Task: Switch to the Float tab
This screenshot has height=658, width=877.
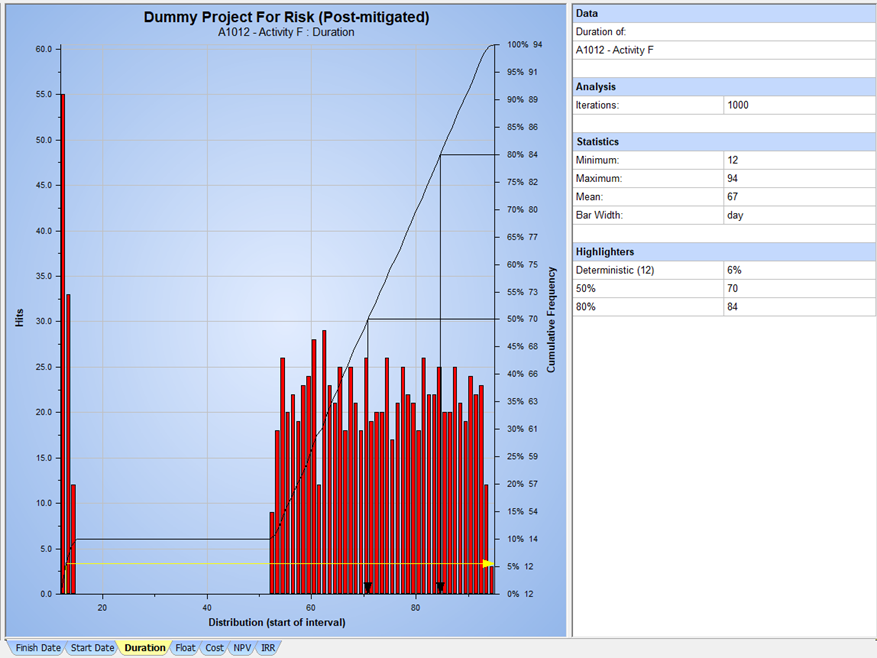Action: (184, 647)
